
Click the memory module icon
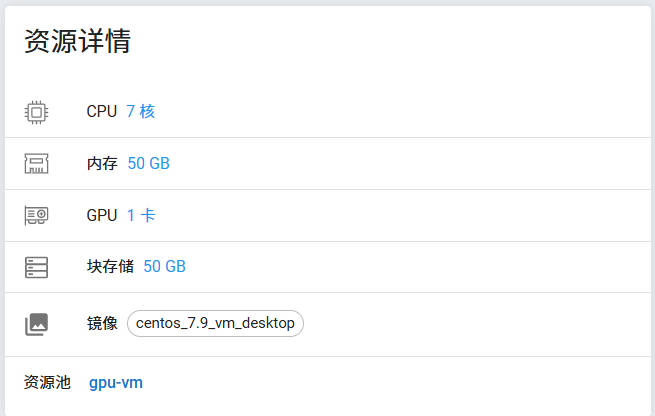tap(36, 164)
